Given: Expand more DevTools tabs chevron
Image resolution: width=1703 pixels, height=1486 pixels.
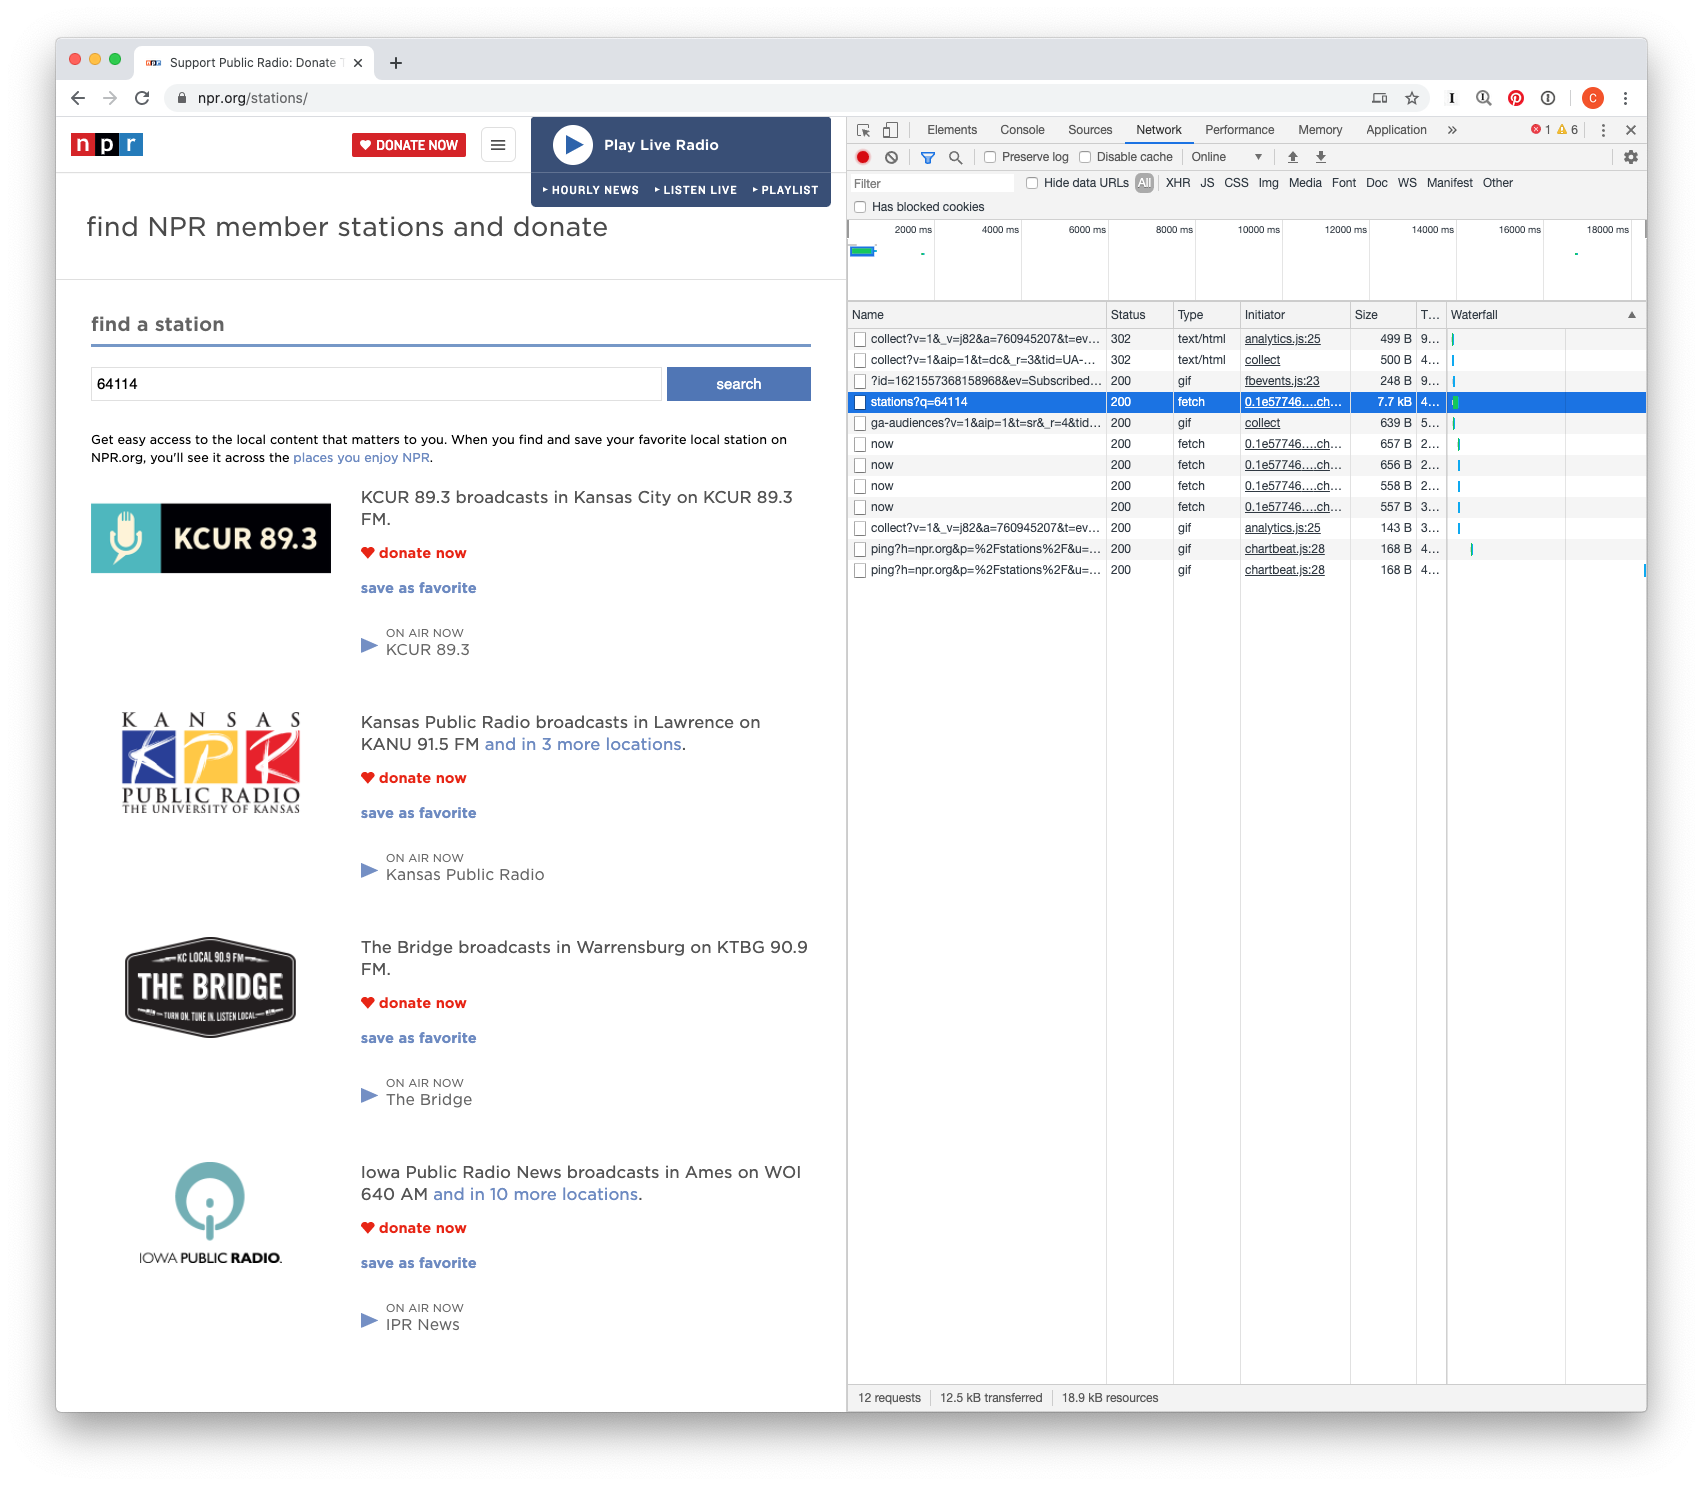Looking at the screenshot, I should click(x=1452, y=130).
